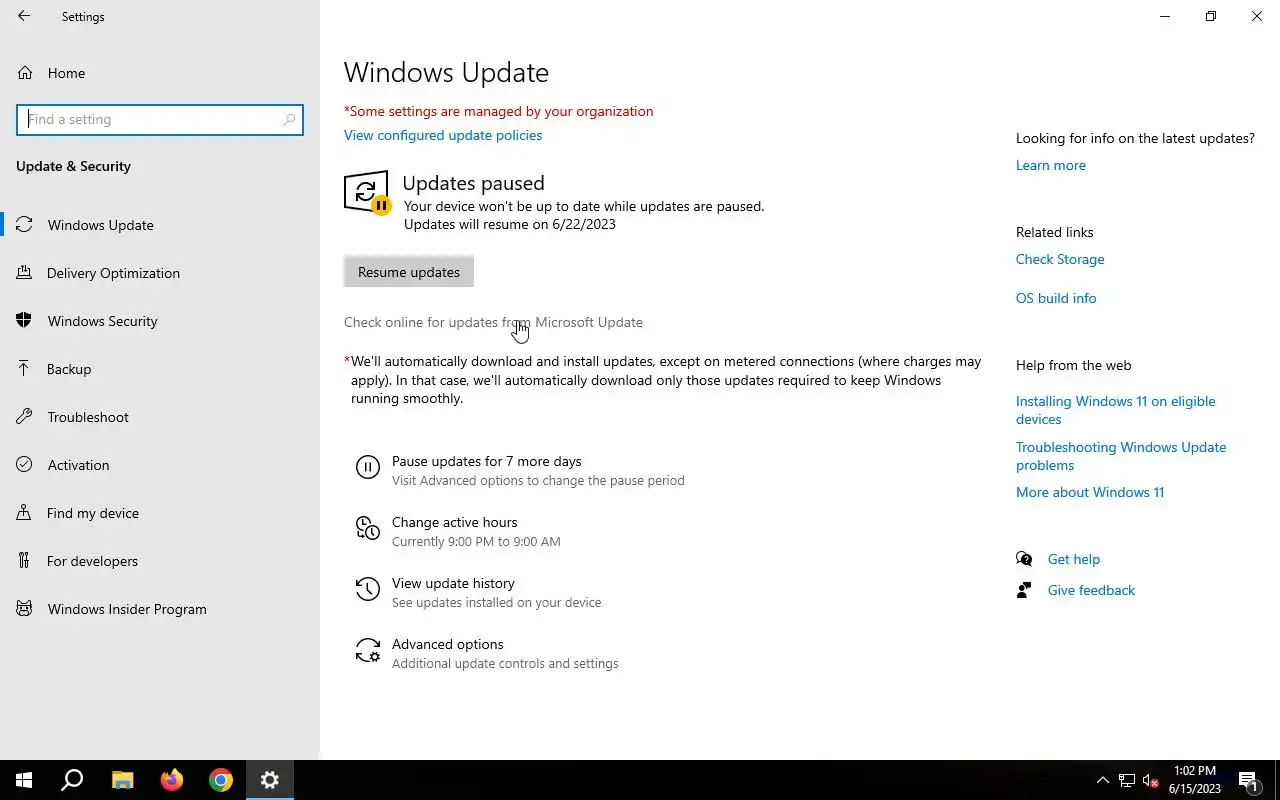Click in the Find a setting search box
Image resolution: width=1280 pixels, height=800 pixels.
click(160, 119)
